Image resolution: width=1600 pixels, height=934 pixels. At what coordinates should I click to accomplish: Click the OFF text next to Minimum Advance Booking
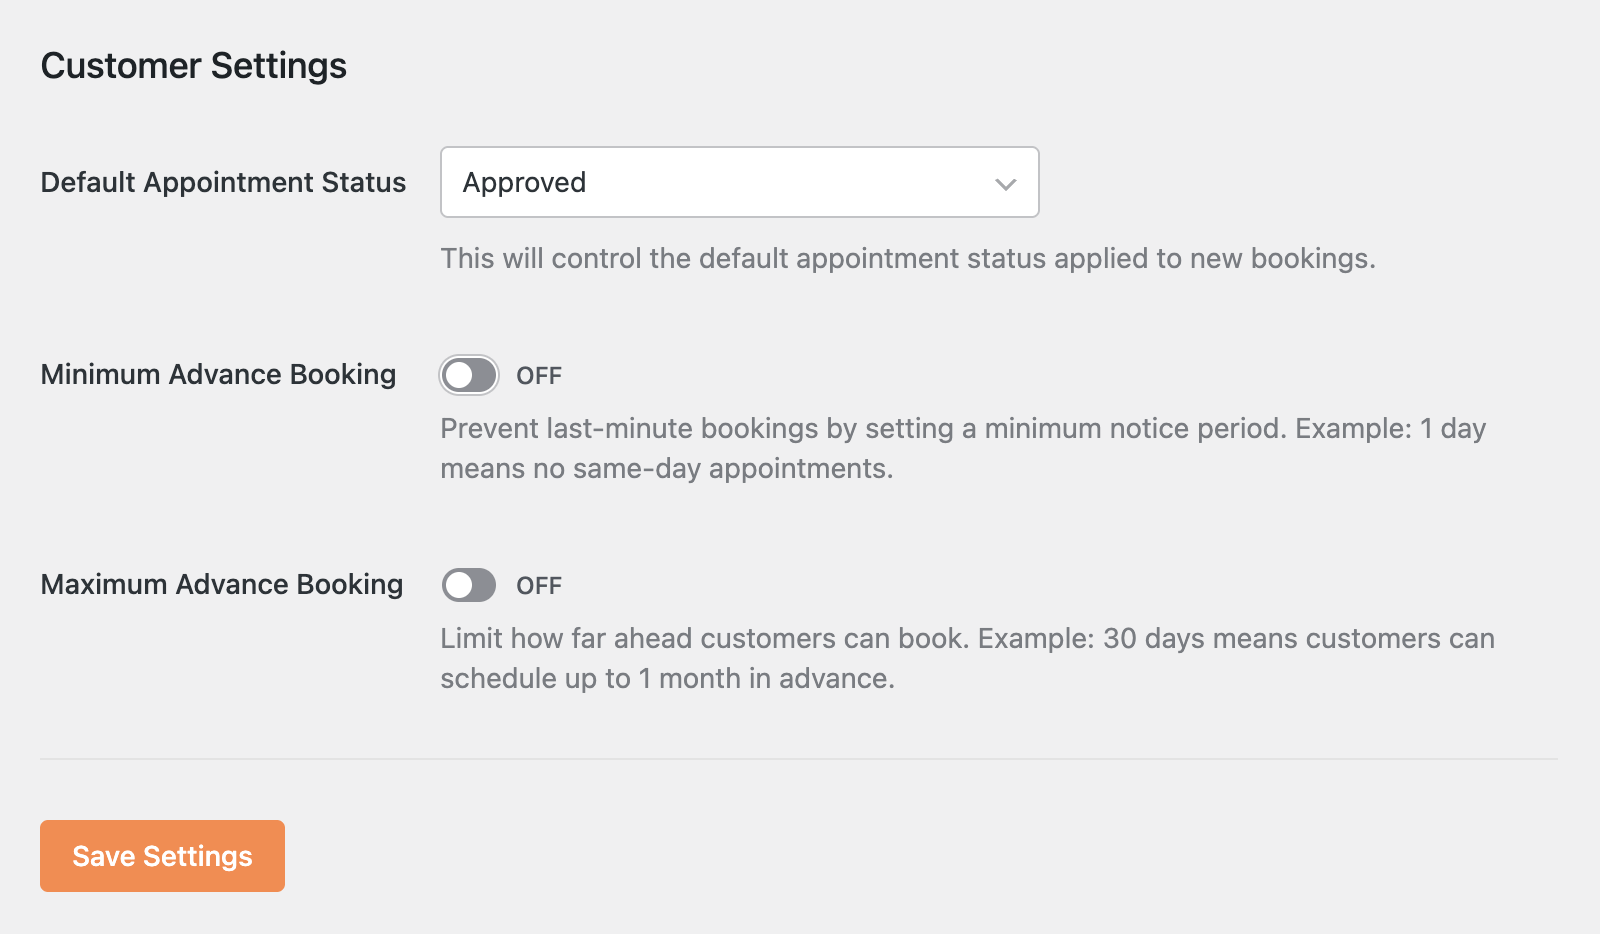(x=538, y=375)
